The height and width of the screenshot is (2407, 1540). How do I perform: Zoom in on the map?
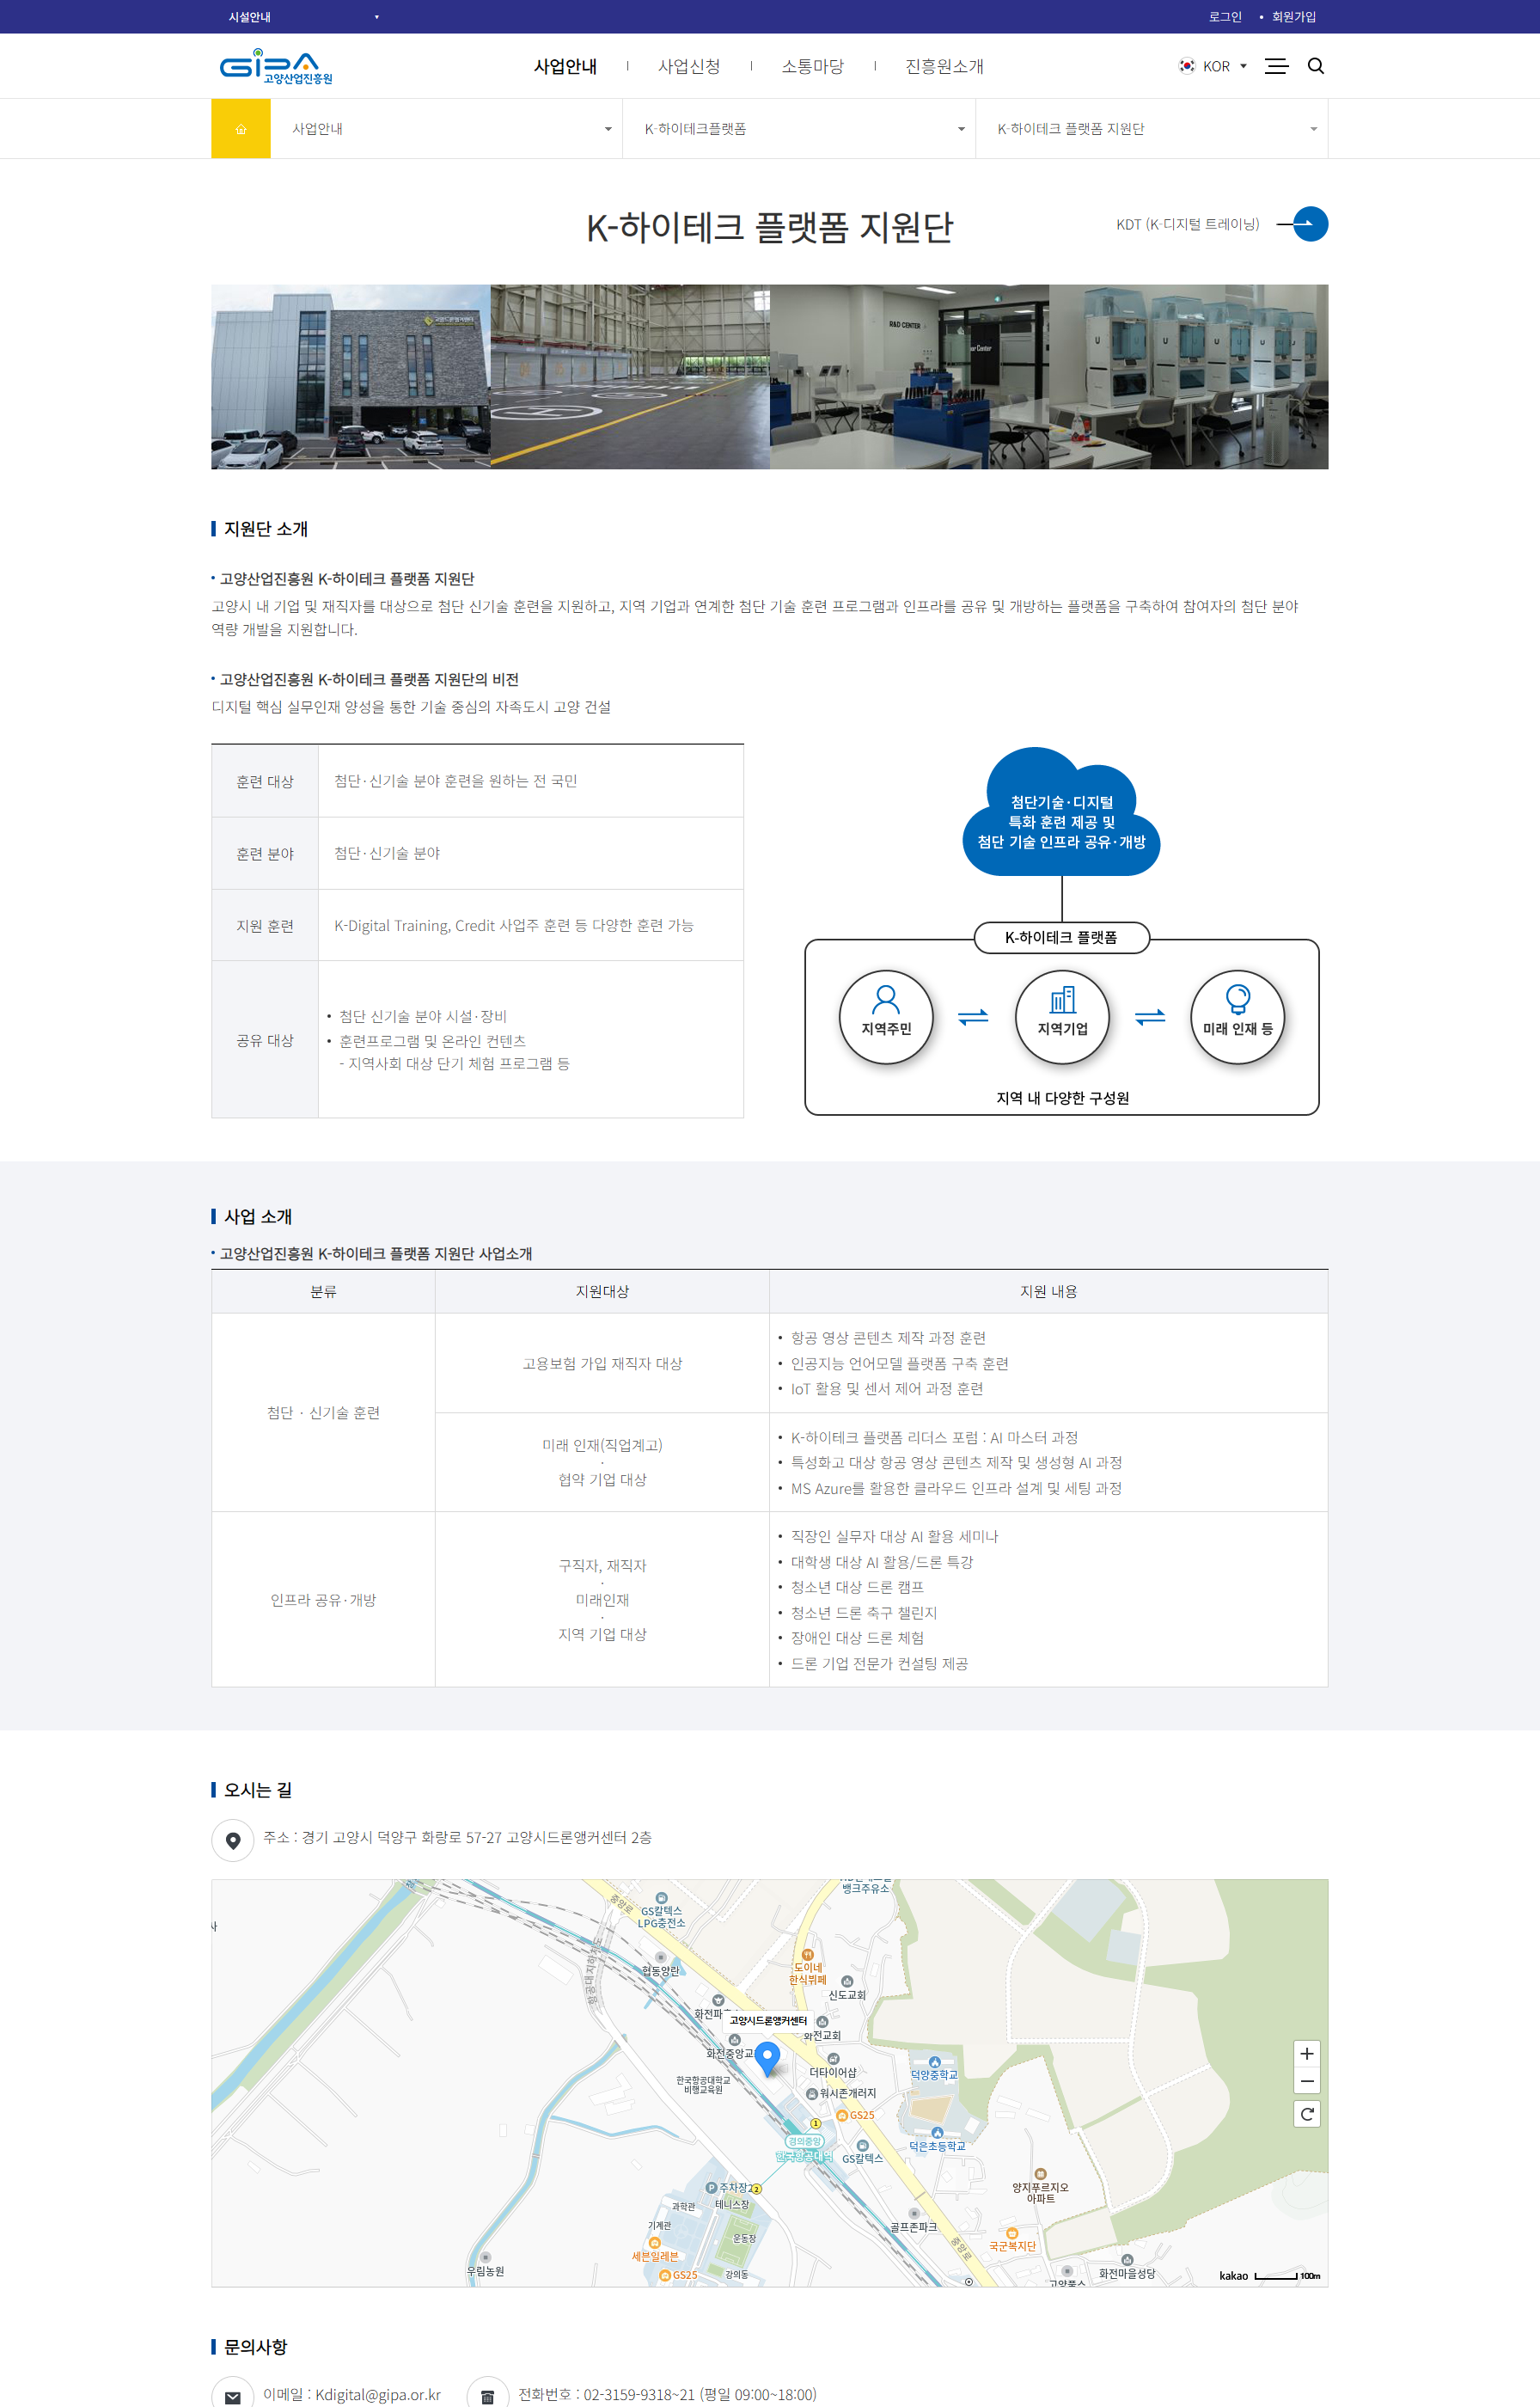pos(1306,2054)
